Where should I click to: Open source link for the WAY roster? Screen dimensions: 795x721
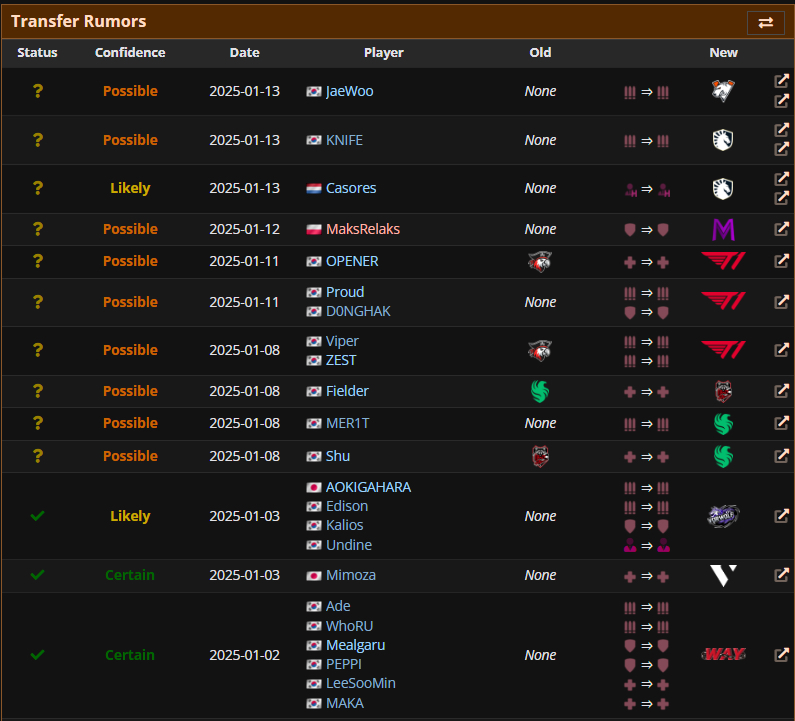click(781, 655)
